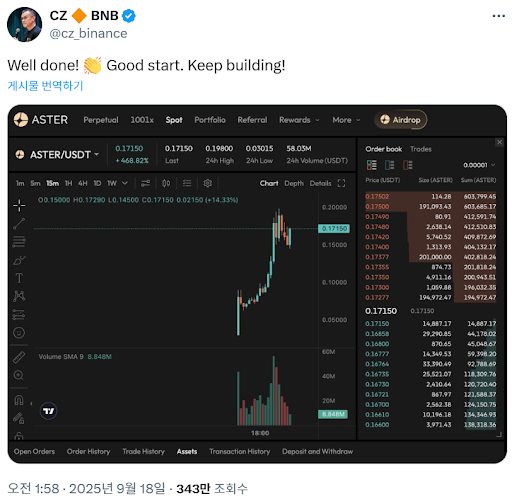Show only sell orders in order book
Viewport: 512px width, 499px height.
pos(408,165)
